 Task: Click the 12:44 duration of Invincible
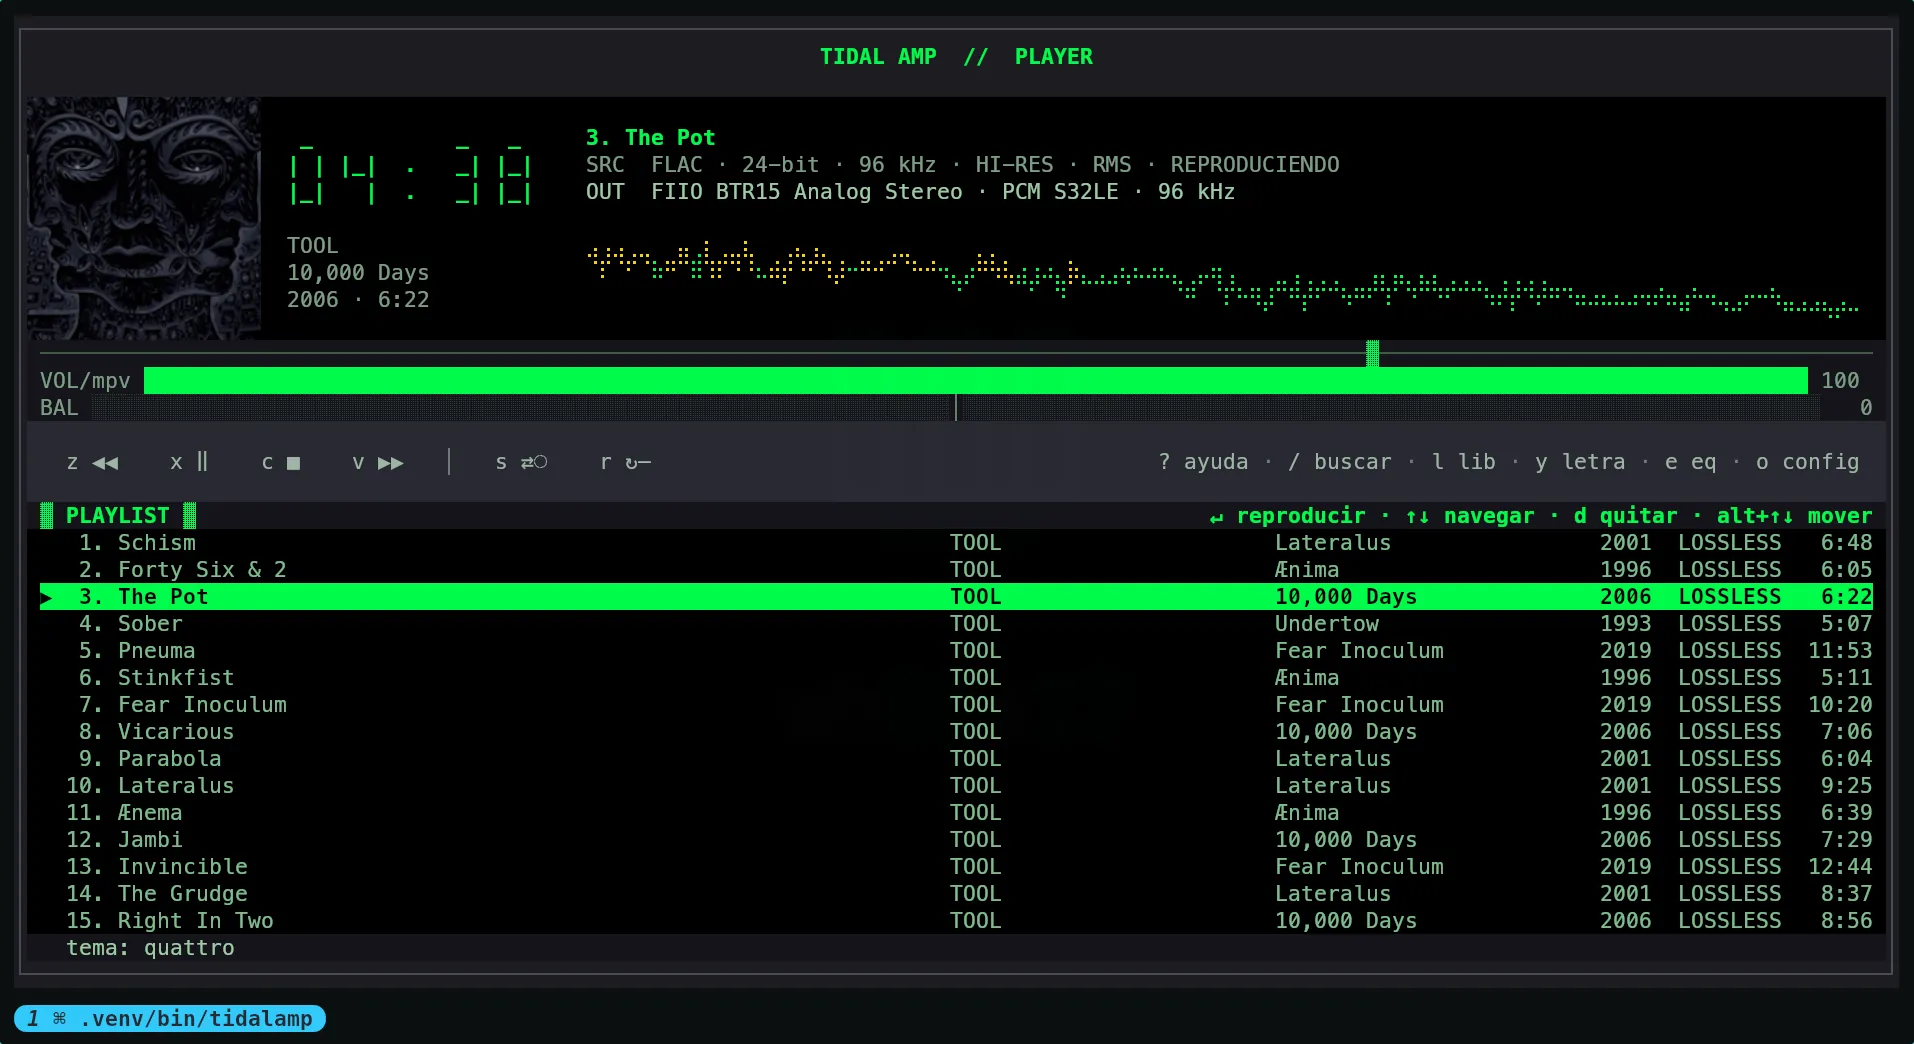[1840, 867]
